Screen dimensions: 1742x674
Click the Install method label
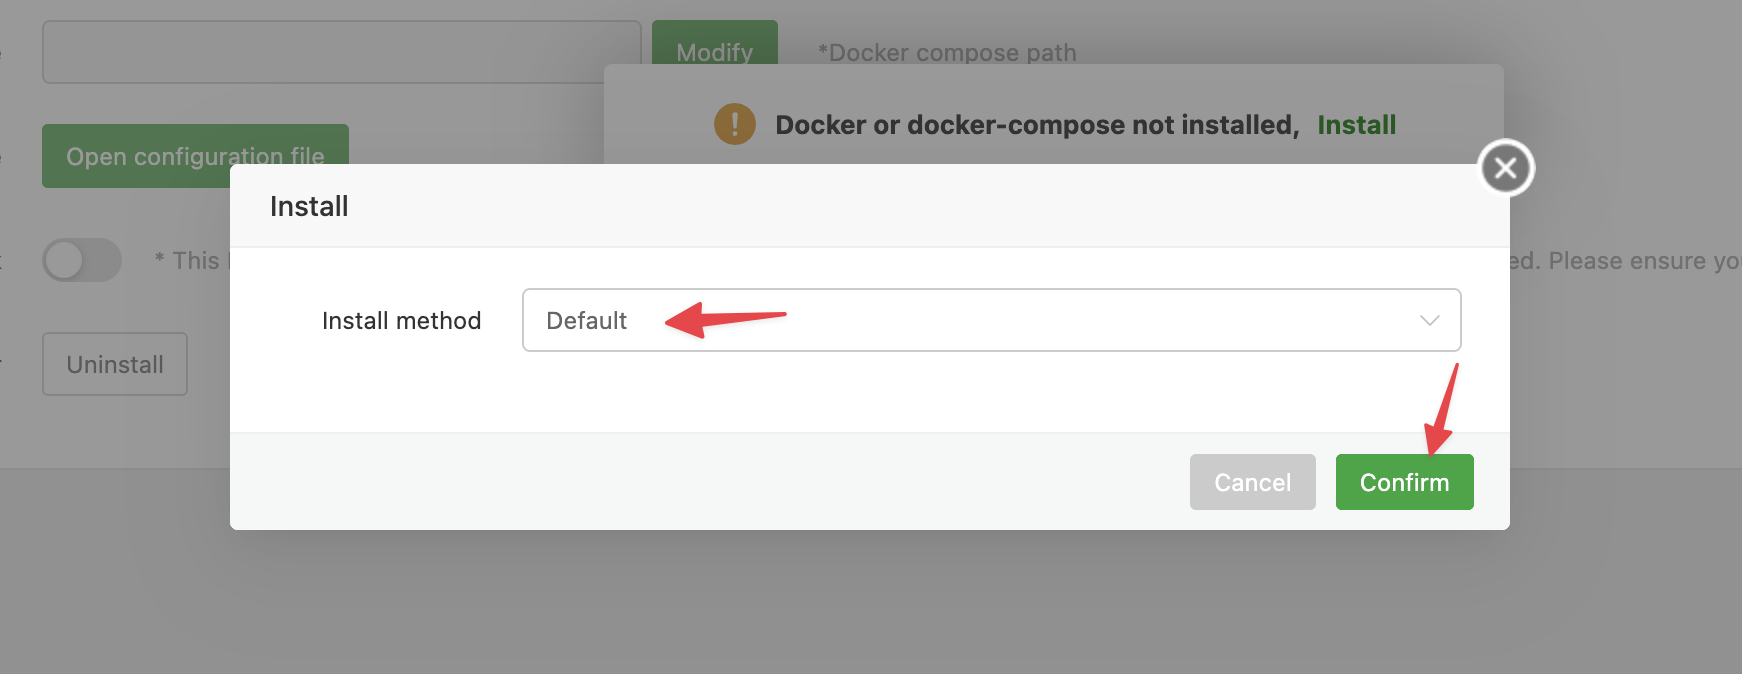401,321
